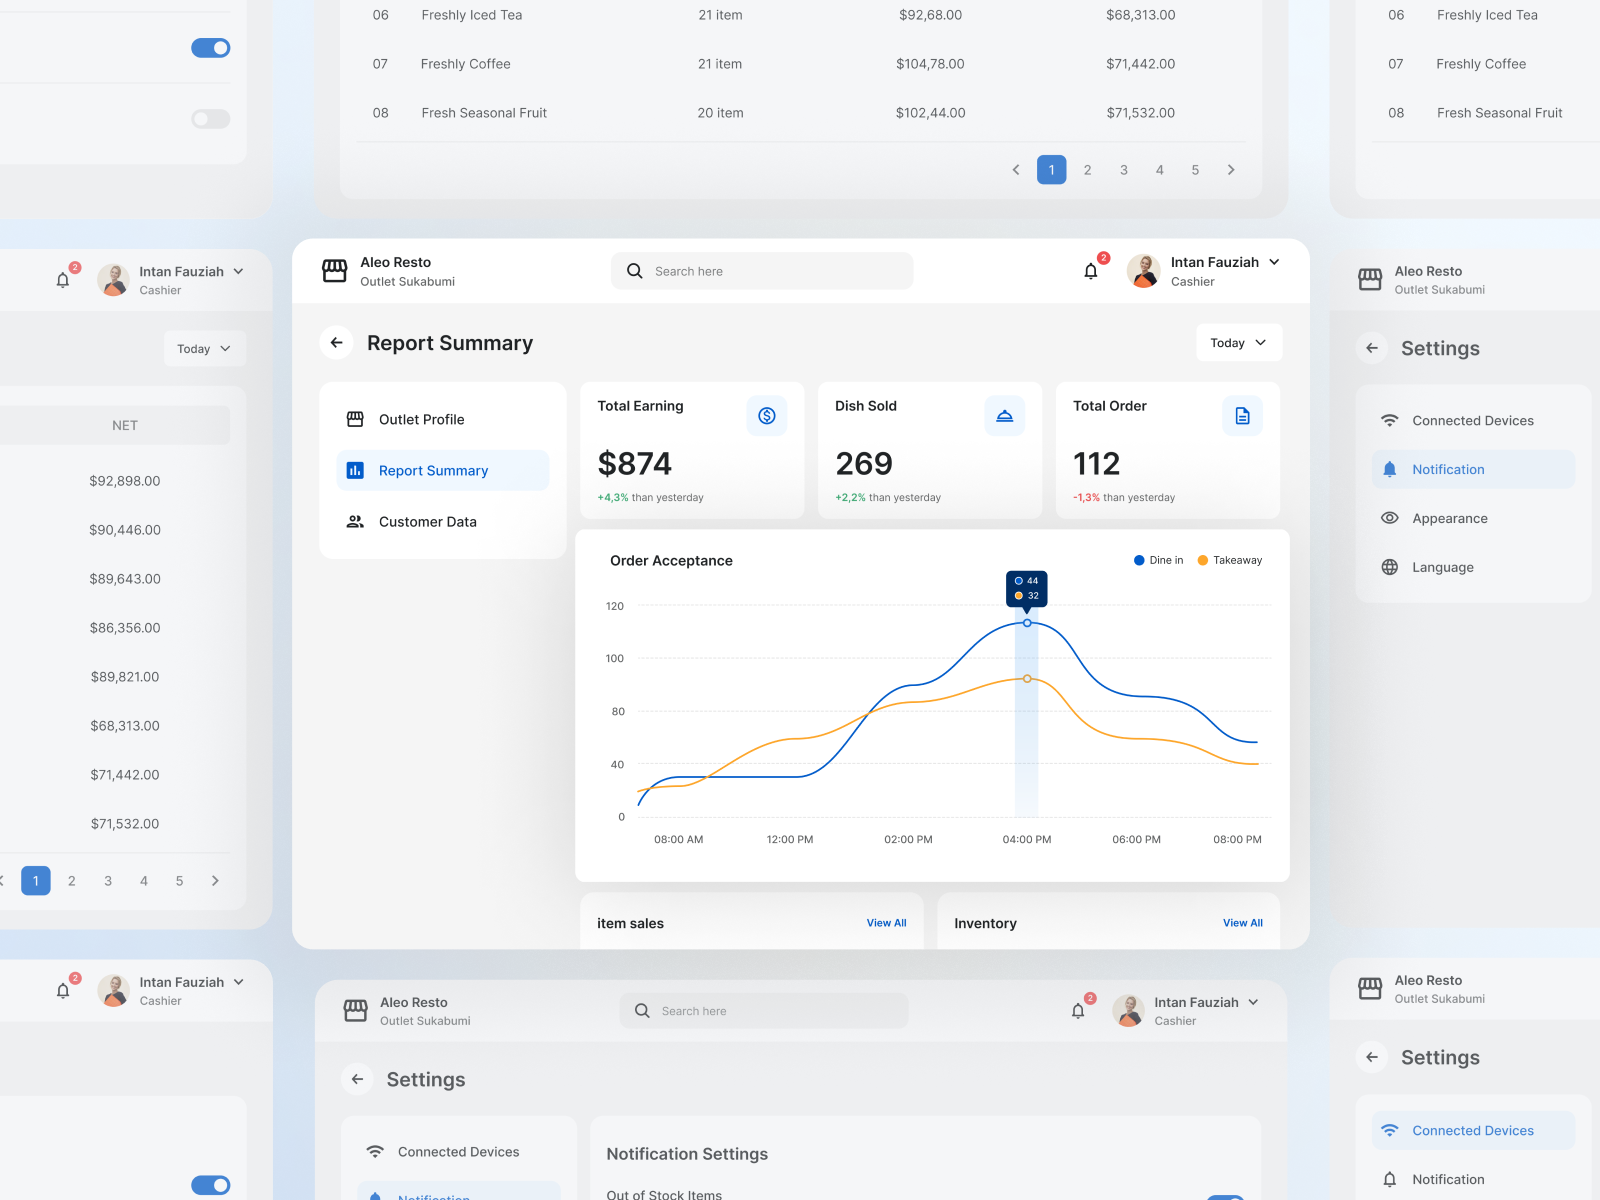
Task: Open Connected Devices via the wifi icon
Action: (x=1390, y=420)
